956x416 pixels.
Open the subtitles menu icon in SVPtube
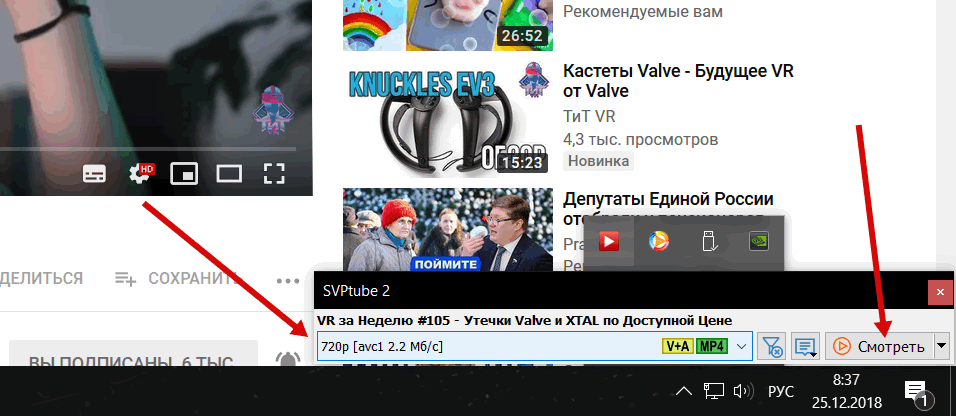click(x=806, y=347)
